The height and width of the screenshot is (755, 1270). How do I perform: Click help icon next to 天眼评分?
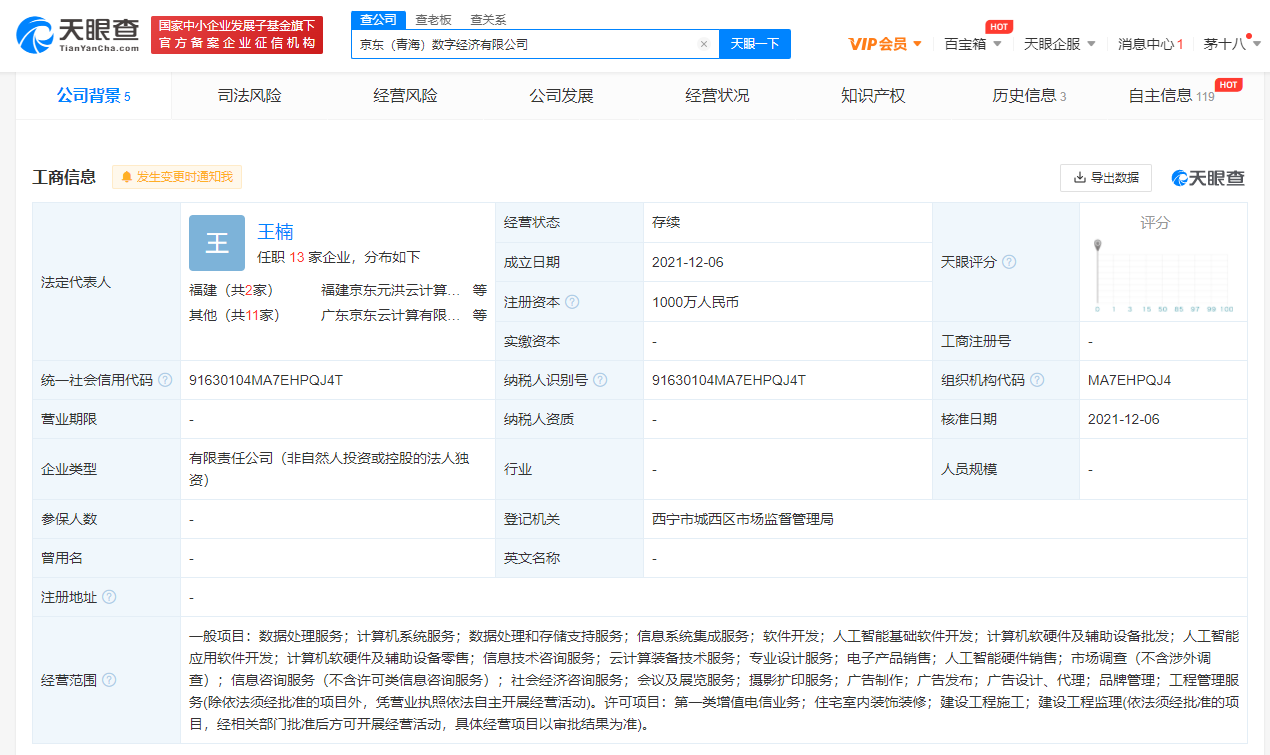click(x=1009, y=262)
